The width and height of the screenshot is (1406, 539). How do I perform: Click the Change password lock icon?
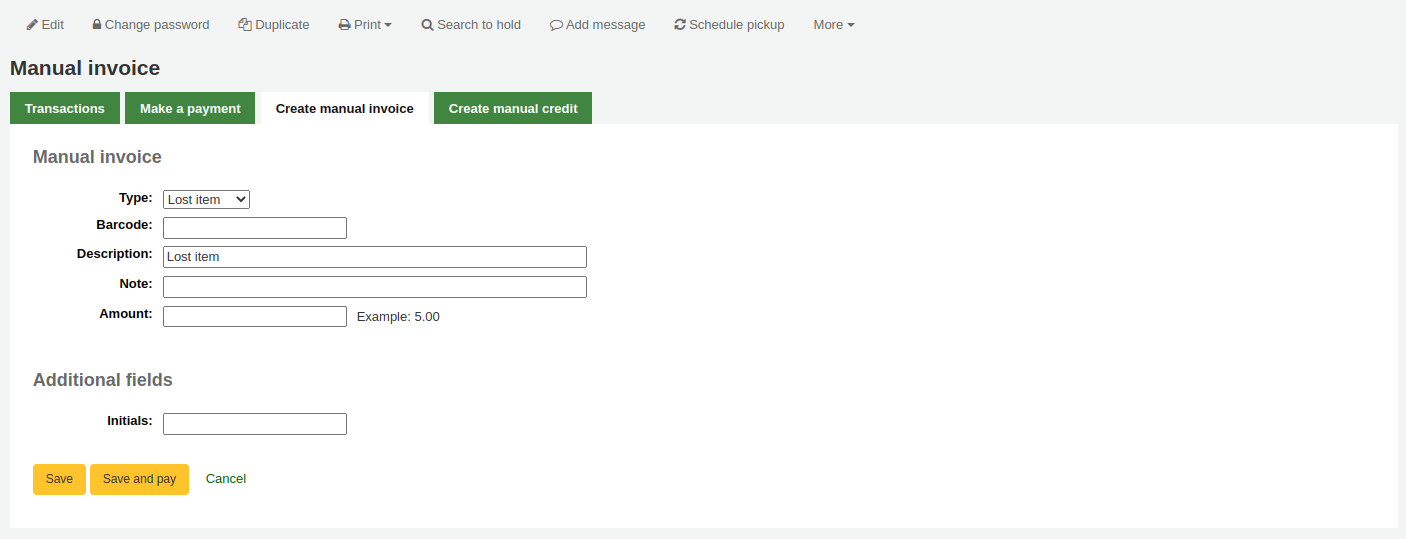[97, 25]
